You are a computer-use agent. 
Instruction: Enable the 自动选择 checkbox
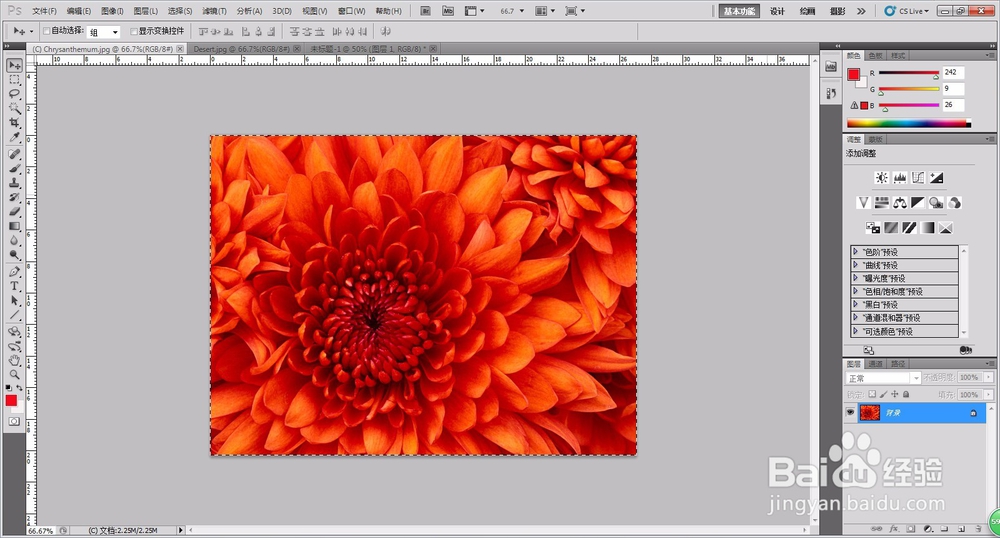47,31
